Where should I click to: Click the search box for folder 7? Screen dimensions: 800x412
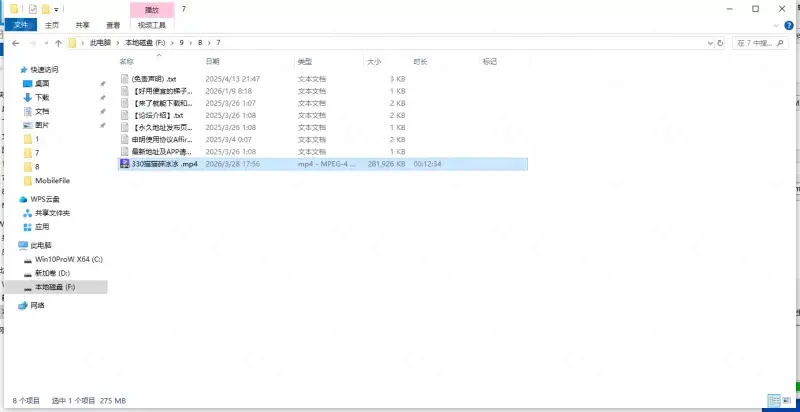[762, 43]
